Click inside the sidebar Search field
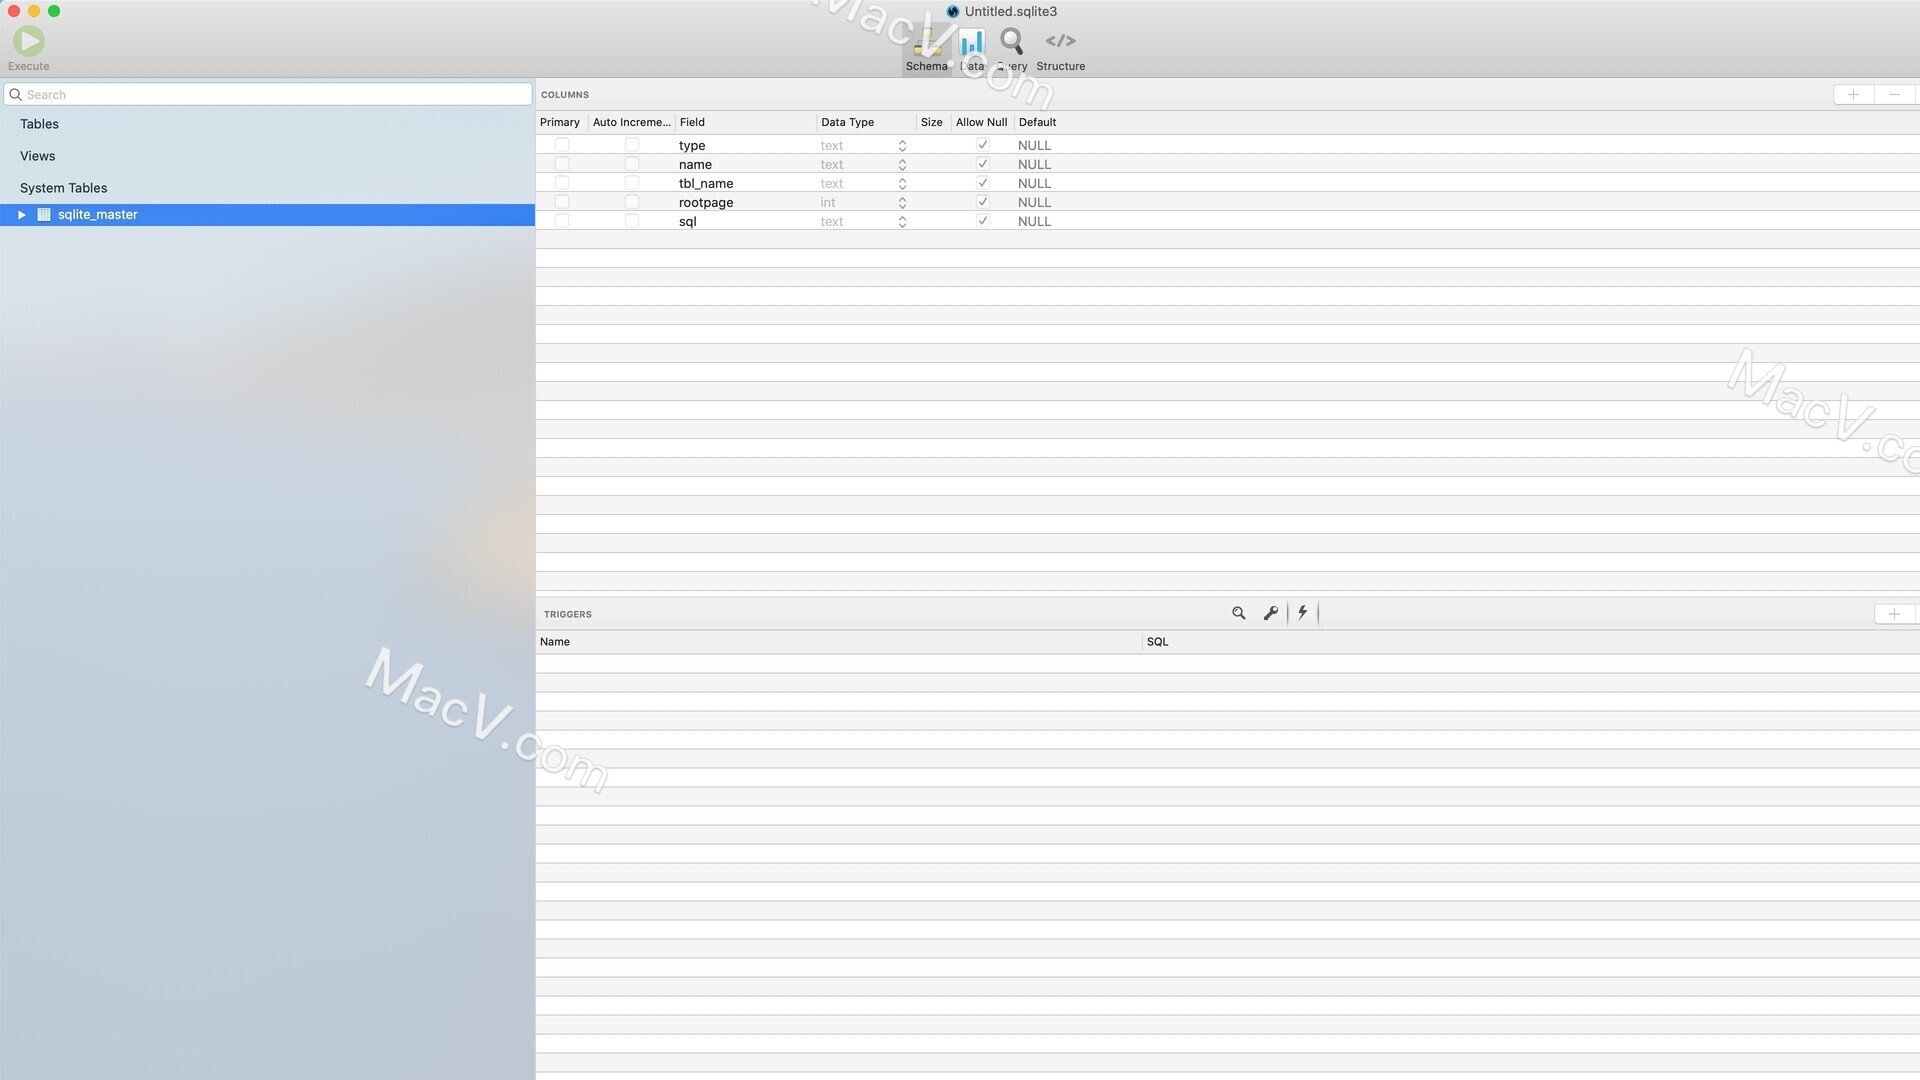This screenshot has height=1080, width=1920. click(x=267, y=93)
